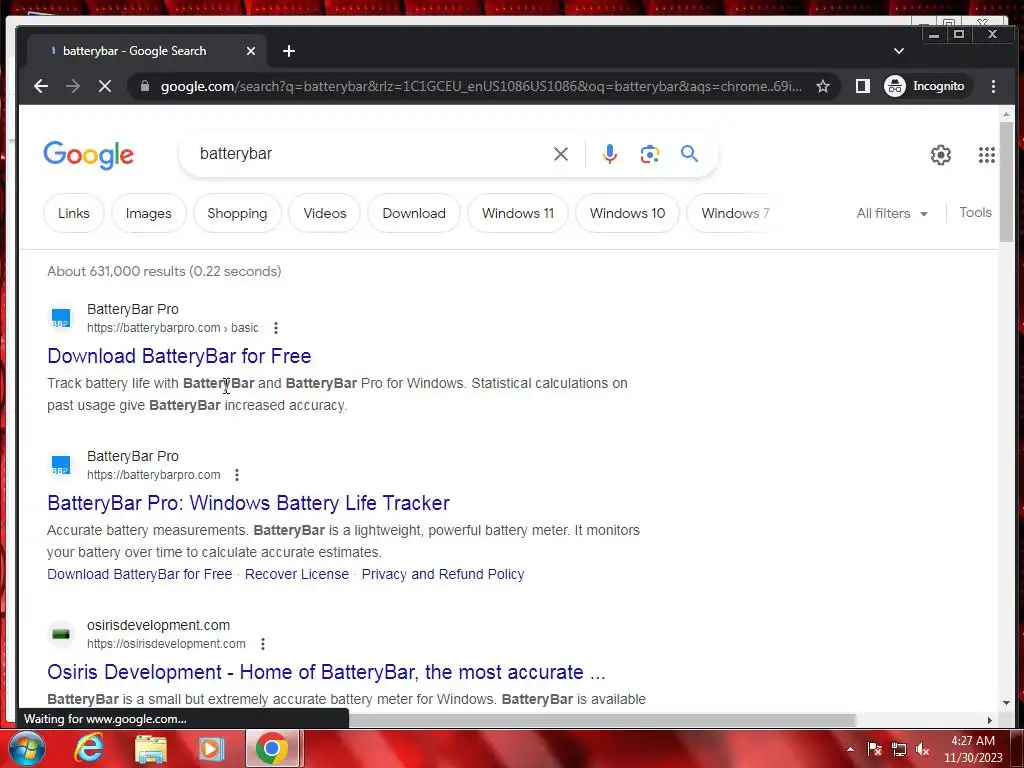Go back using the browser back arrow
The image size is (1024, 768).
40,86
